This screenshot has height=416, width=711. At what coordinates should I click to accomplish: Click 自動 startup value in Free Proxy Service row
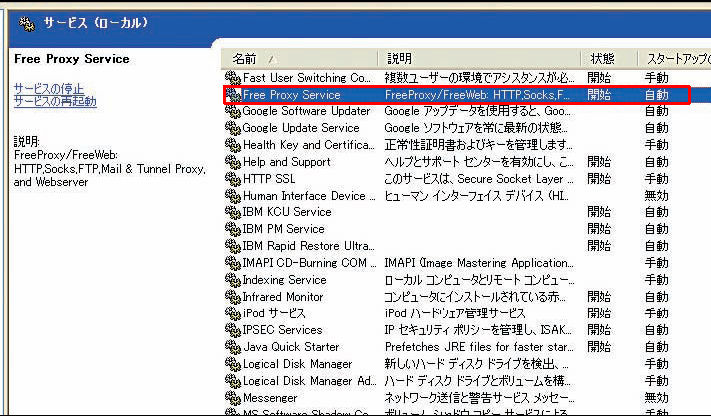tap(657, 95)
